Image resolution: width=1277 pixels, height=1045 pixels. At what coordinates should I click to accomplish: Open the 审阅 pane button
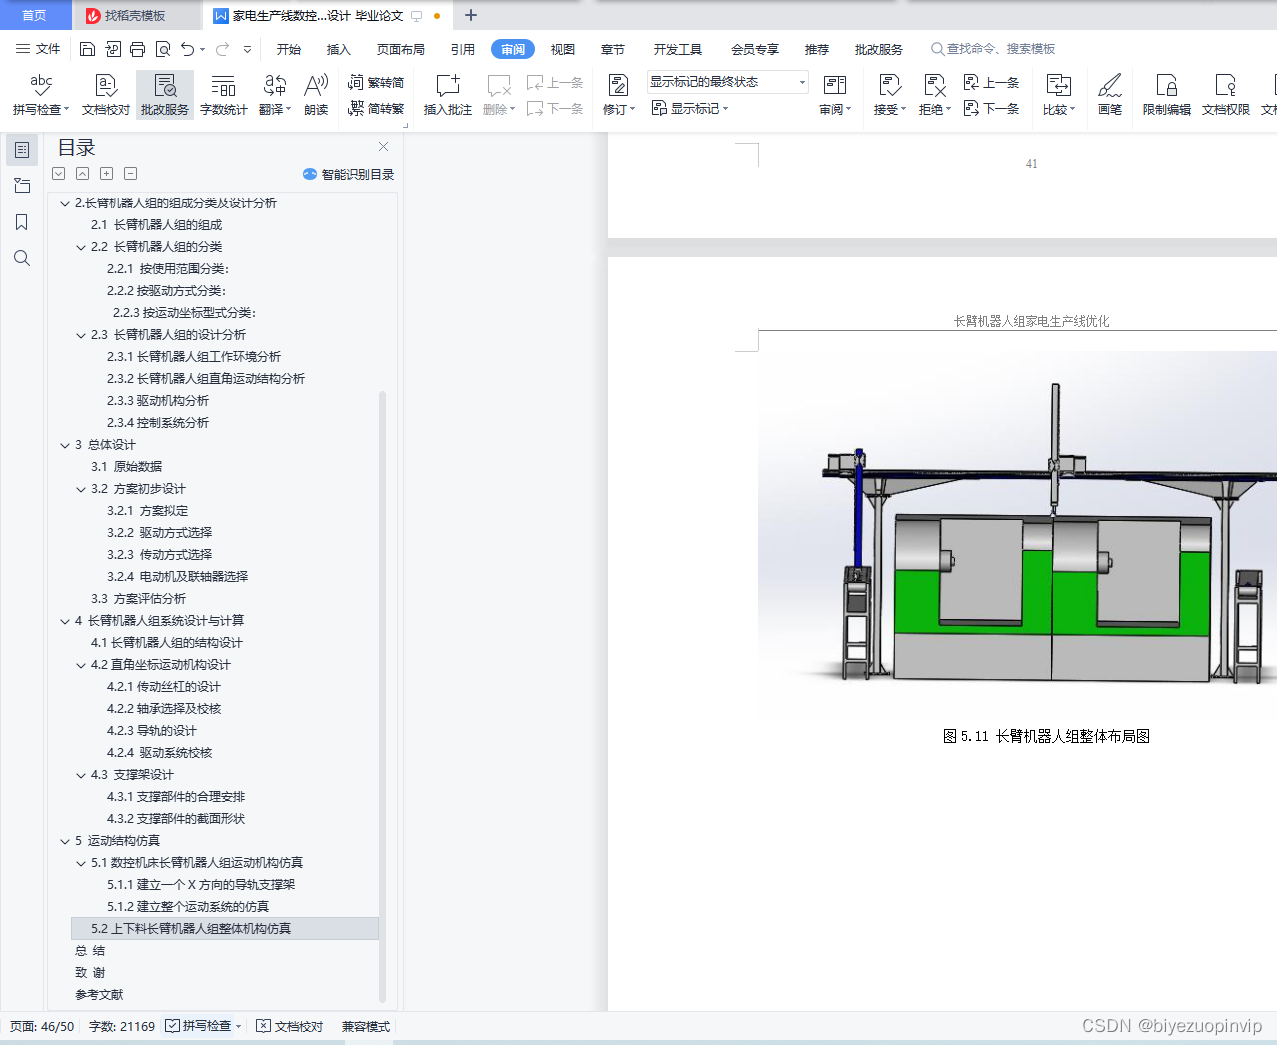point(835,95)
